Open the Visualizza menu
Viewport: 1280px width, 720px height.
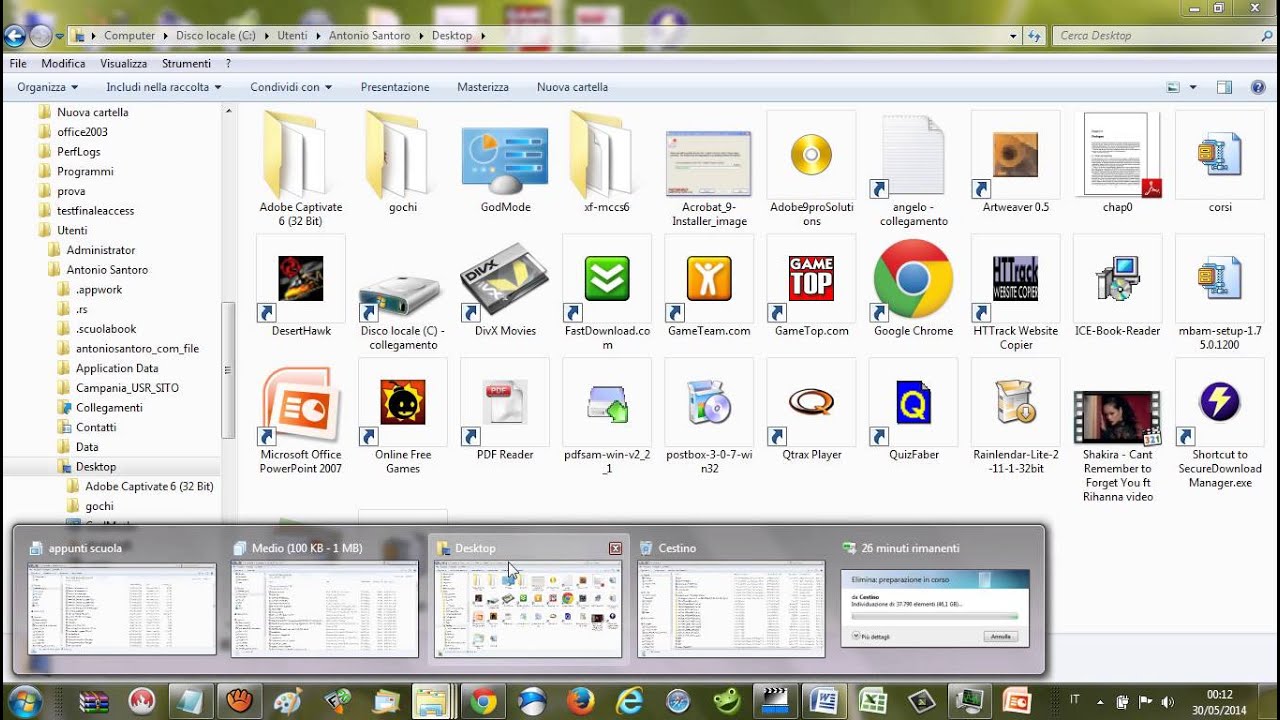pos(123,63)
